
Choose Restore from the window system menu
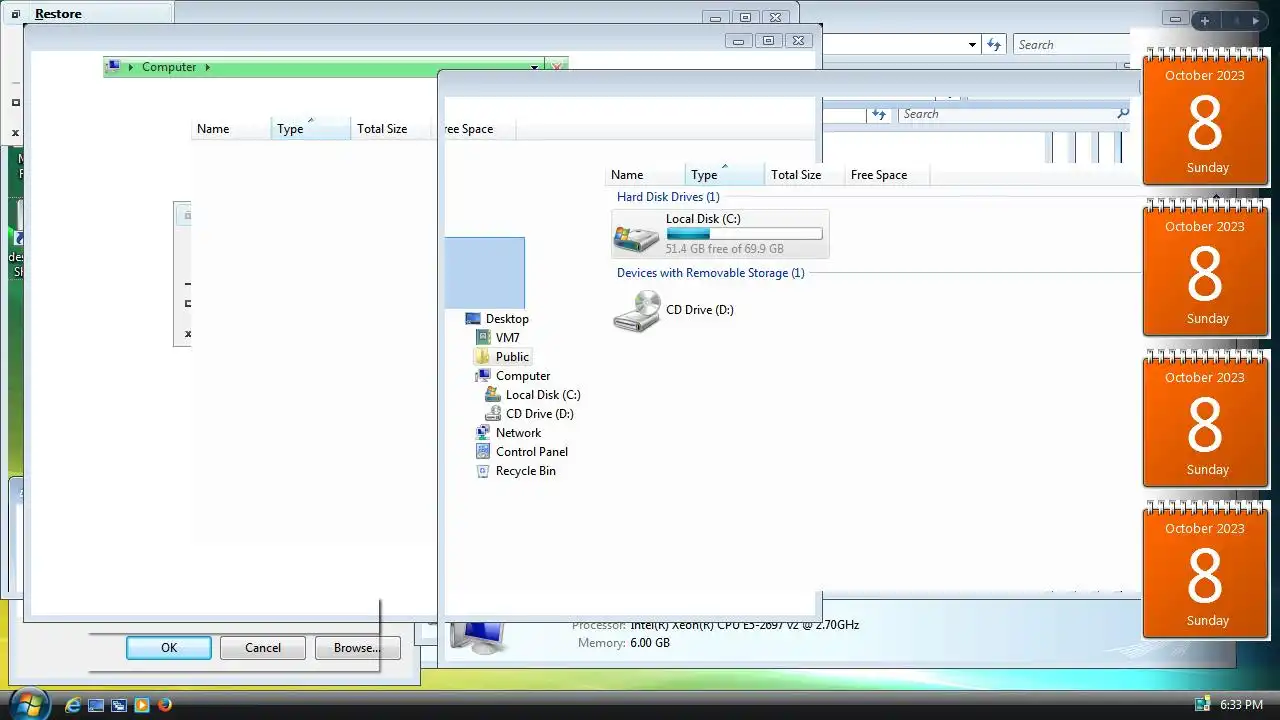(58, 14)
